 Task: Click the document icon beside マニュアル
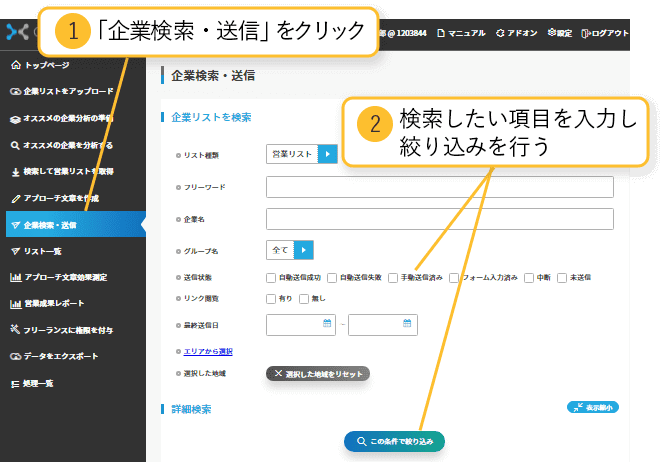coord(441,33)
